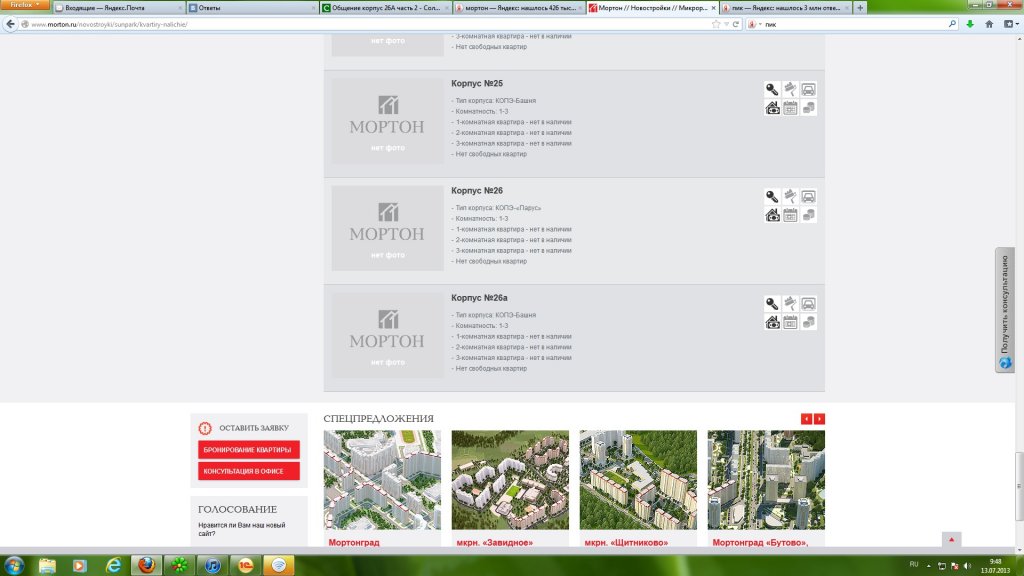Open the «Завидное» aerial thumbnail
Viewport: 1024px width, 576px height.
(510, 479)
